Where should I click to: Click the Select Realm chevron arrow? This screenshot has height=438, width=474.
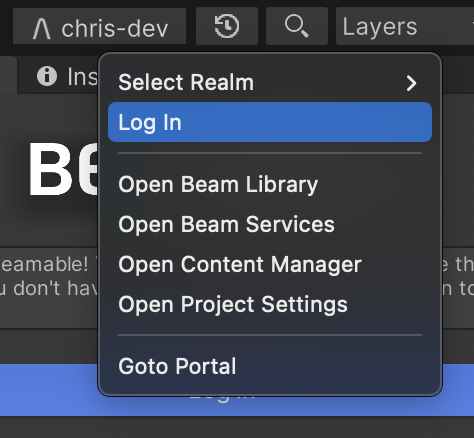412,83
